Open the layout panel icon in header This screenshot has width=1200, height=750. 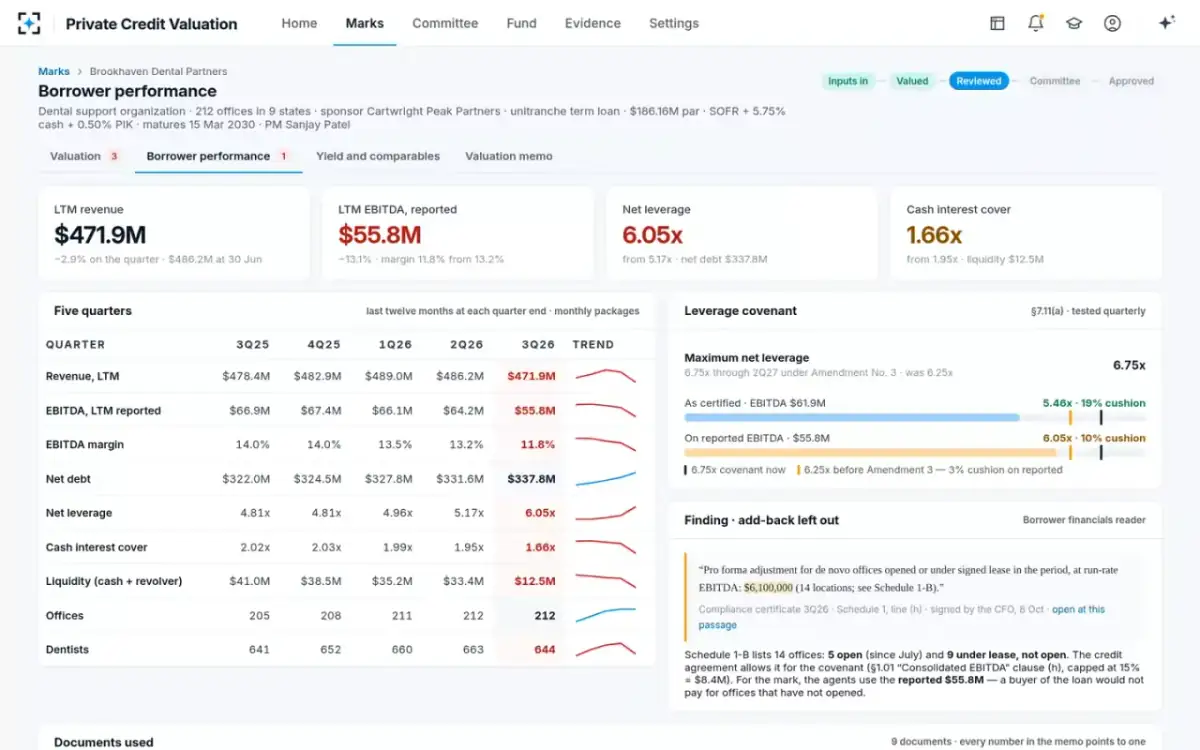[997, 23]
